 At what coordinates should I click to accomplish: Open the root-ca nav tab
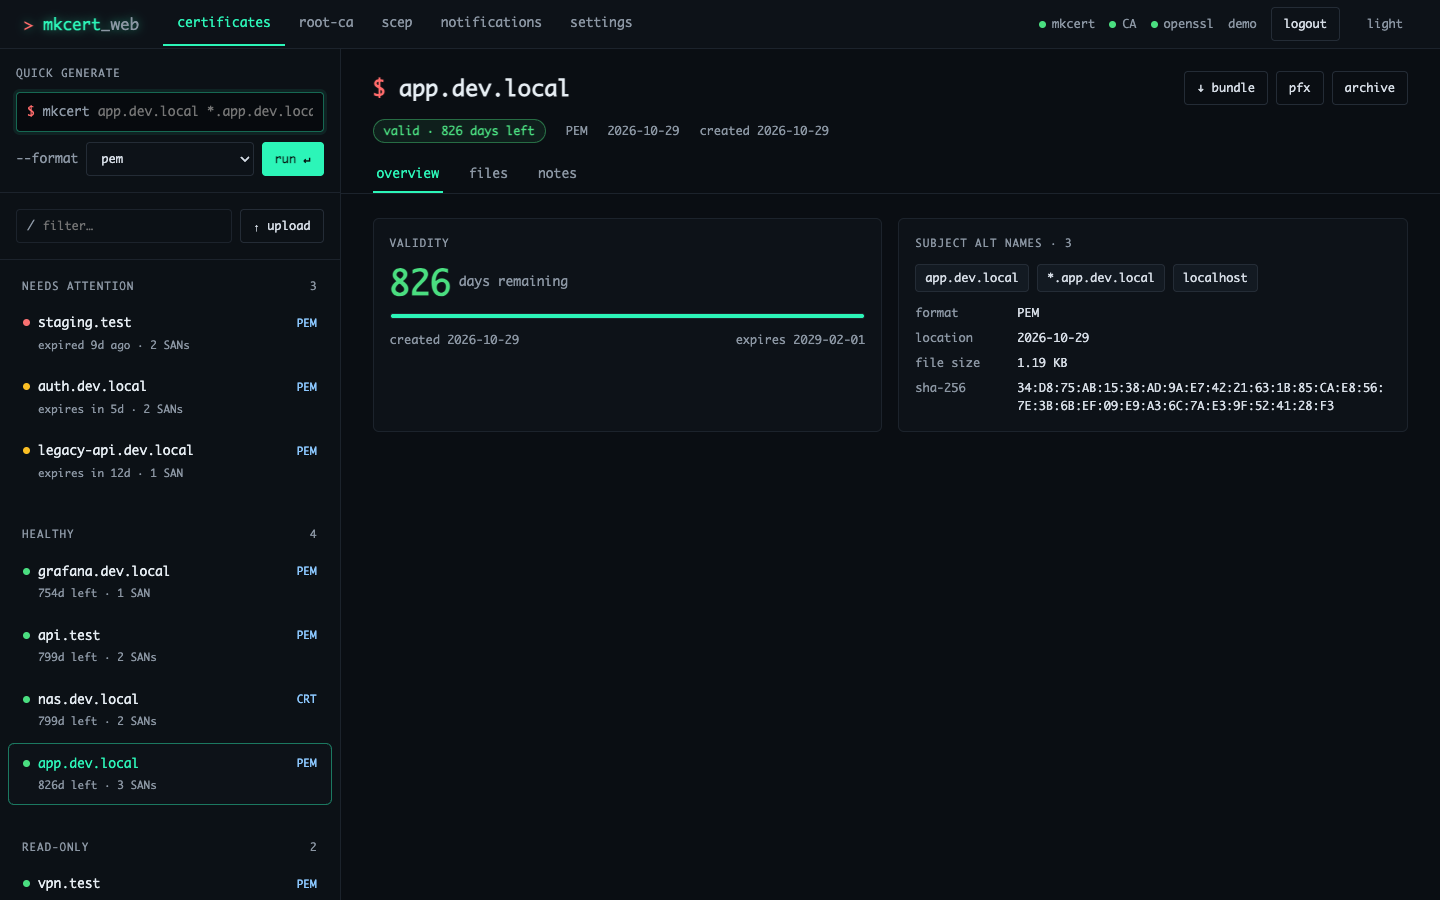click(x=326, y=23)
